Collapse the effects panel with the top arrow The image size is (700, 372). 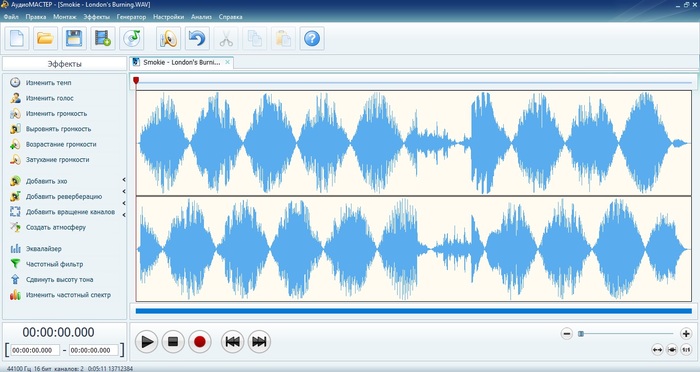click(x=124, y=180)
